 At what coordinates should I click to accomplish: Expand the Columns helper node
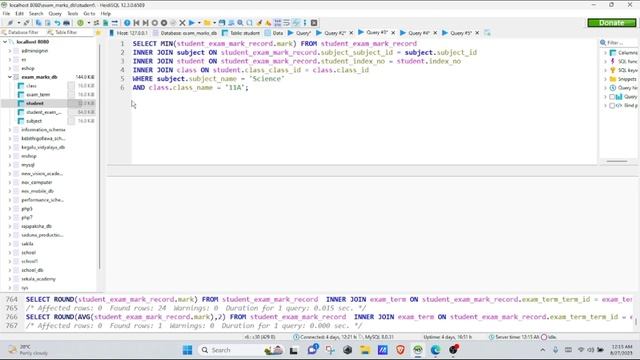(605, 53)
